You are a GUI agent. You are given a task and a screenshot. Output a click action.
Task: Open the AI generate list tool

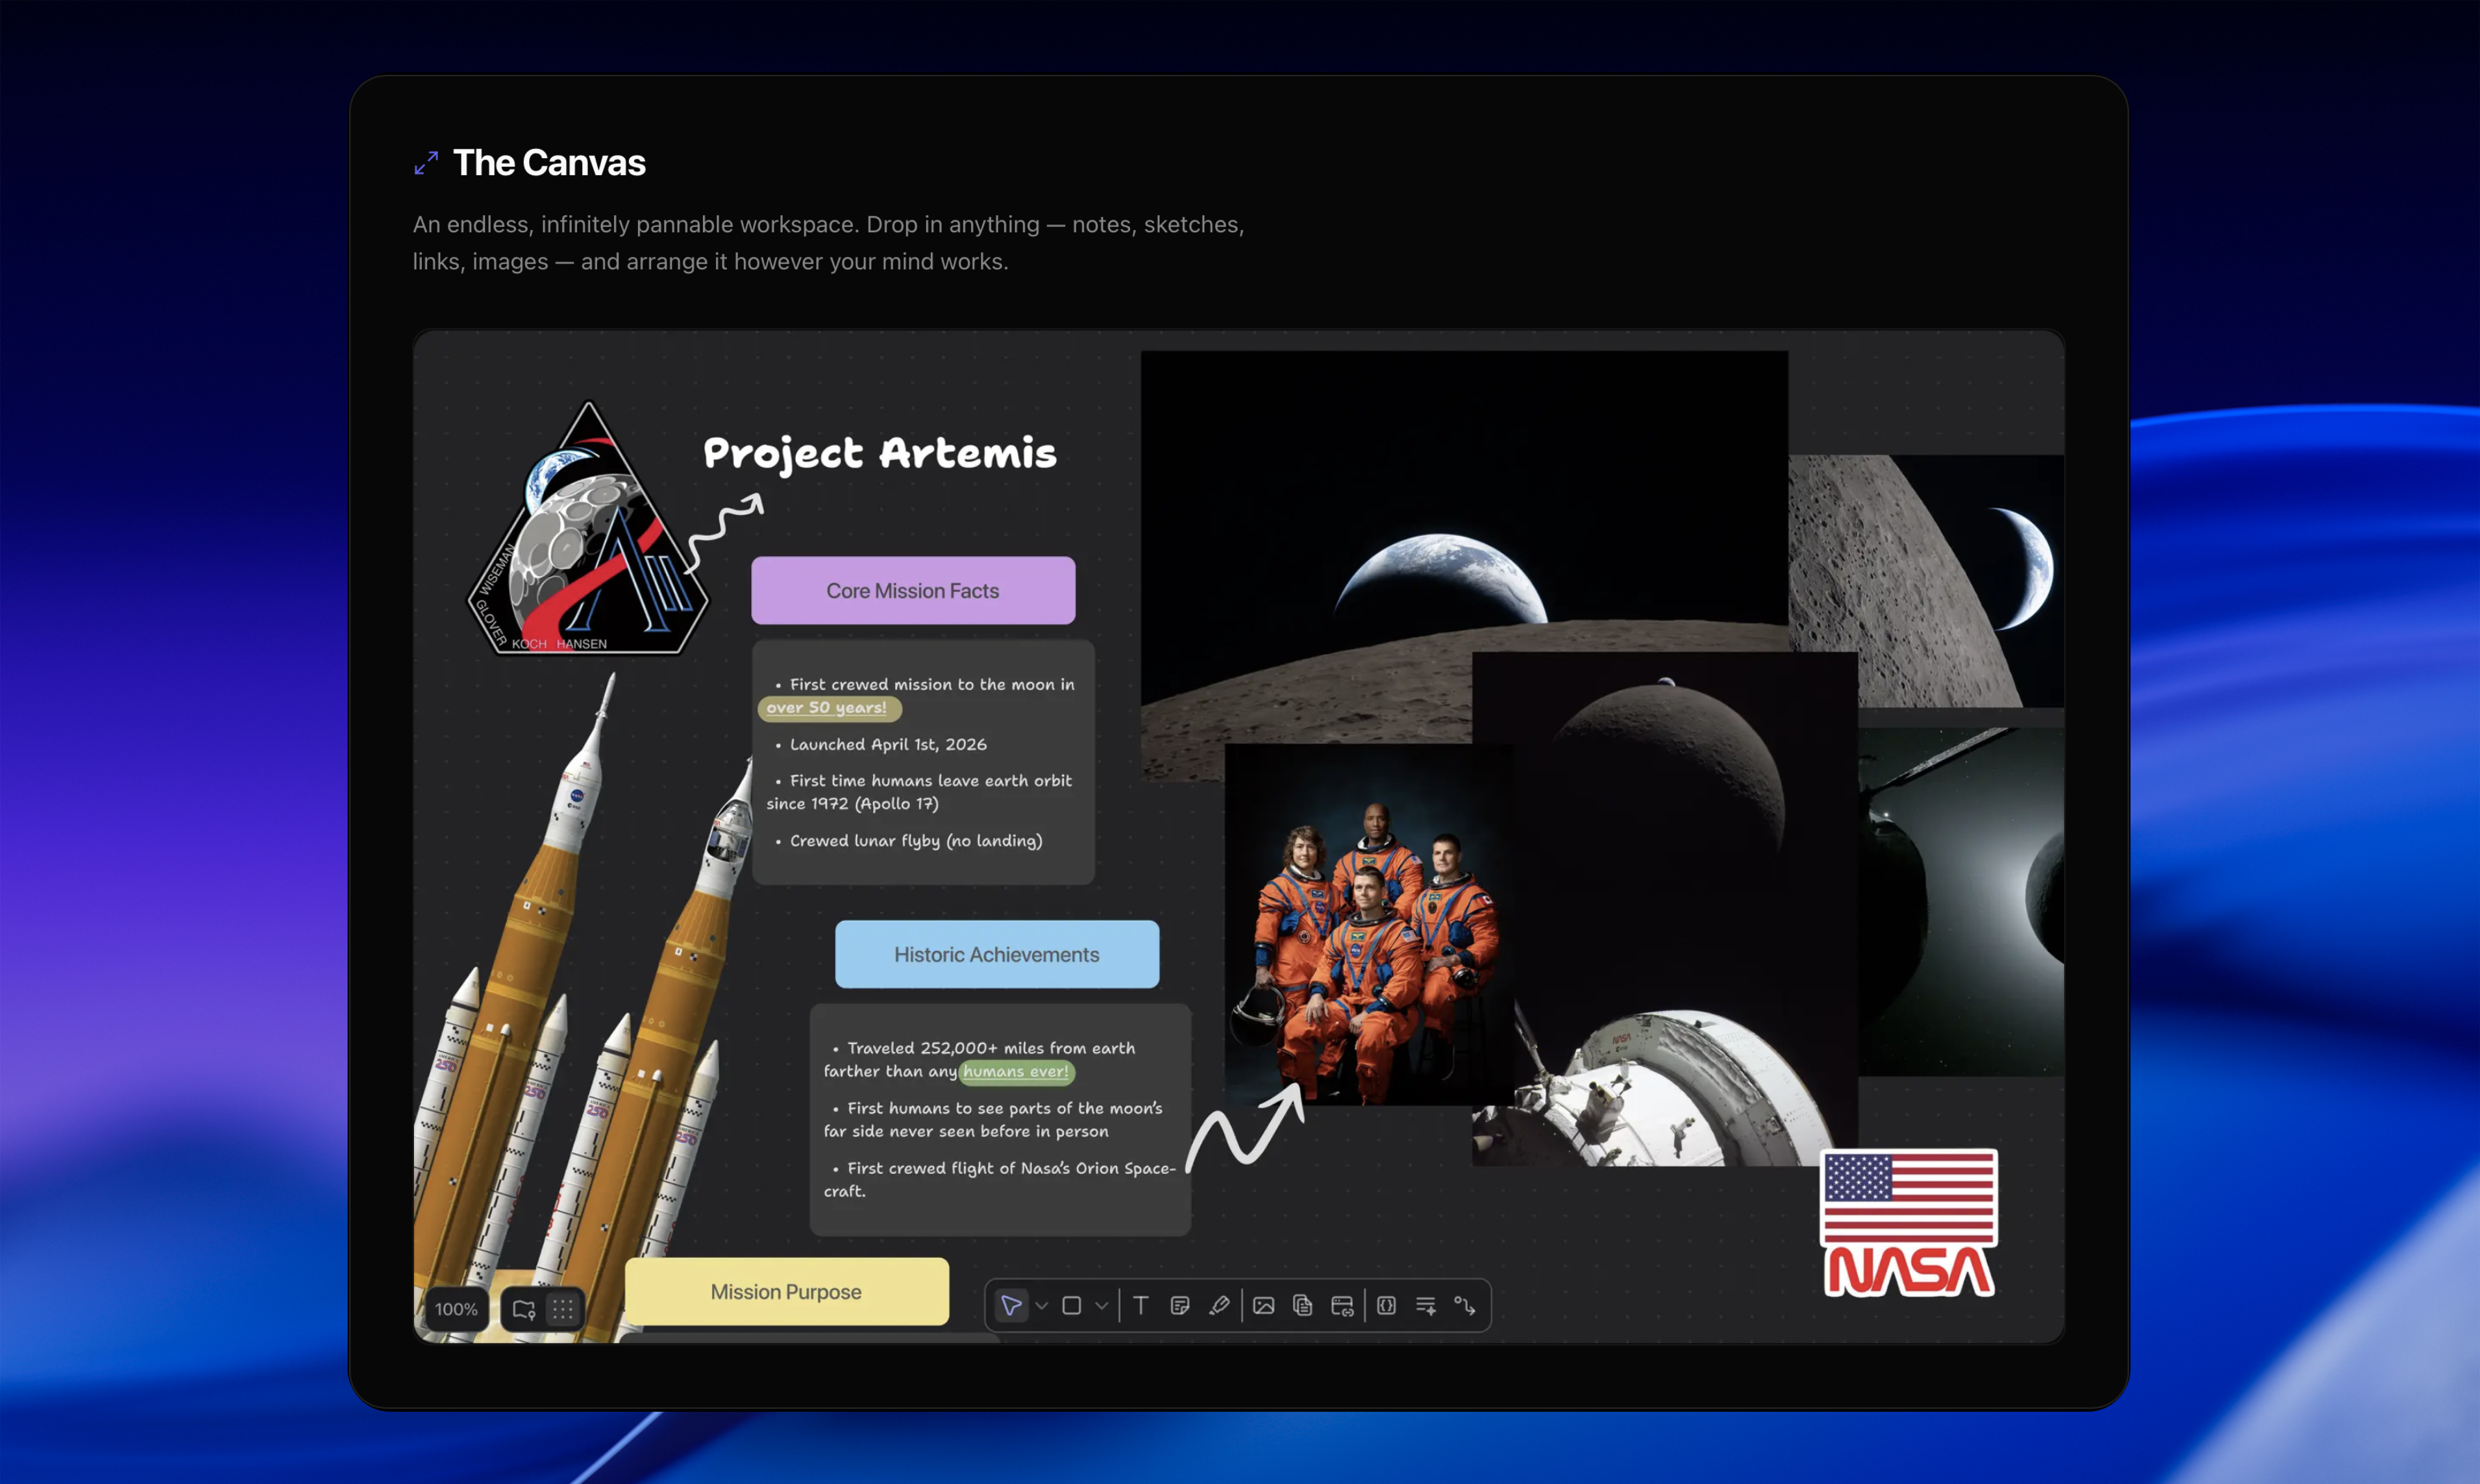coord(1426,1306)
